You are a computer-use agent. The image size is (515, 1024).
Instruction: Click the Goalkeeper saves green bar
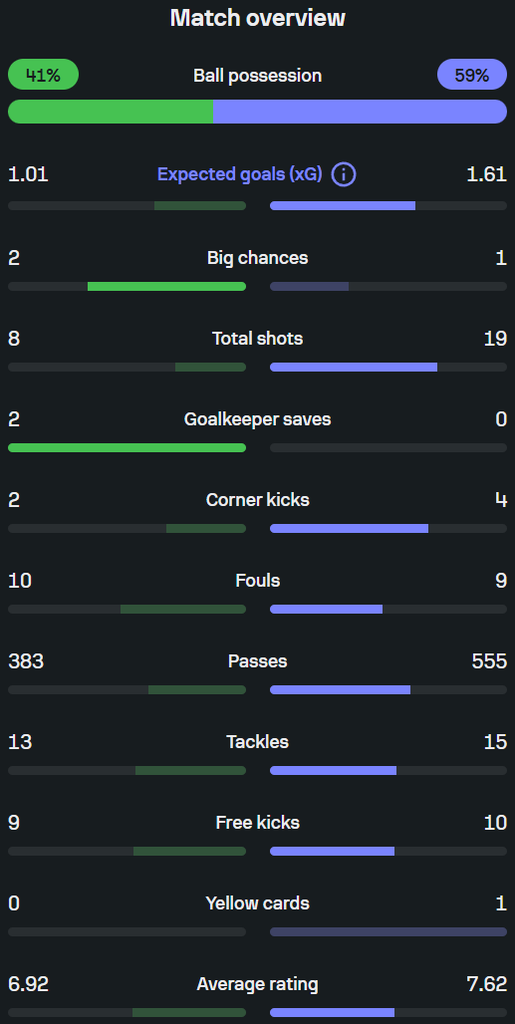[127, 448]
